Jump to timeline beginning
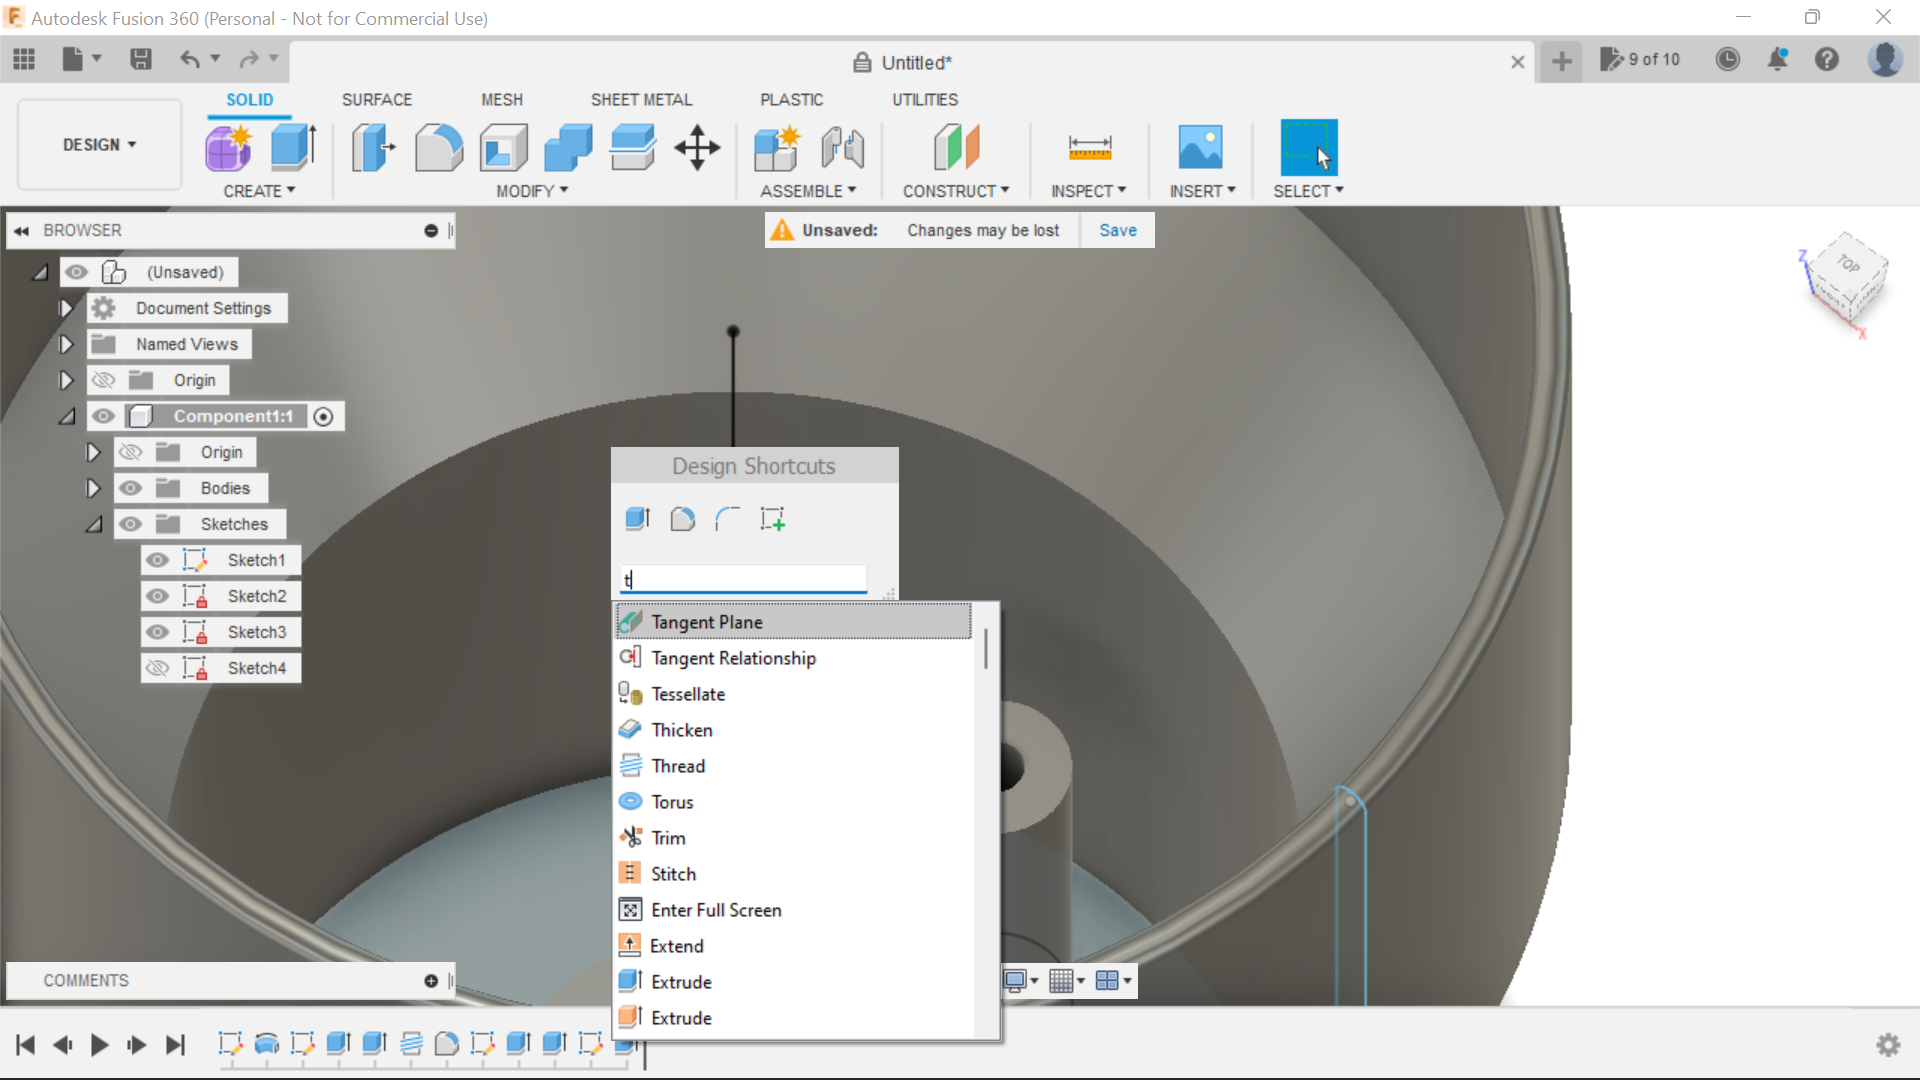Viewport: 1920px width, 1080px height. [25, 1045]
